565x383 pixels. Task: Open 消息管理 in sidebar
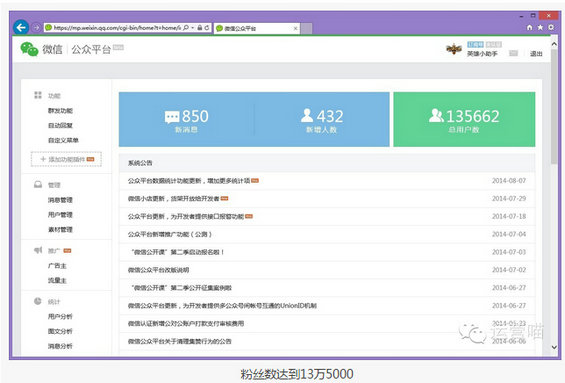click(x=61, y=200)
